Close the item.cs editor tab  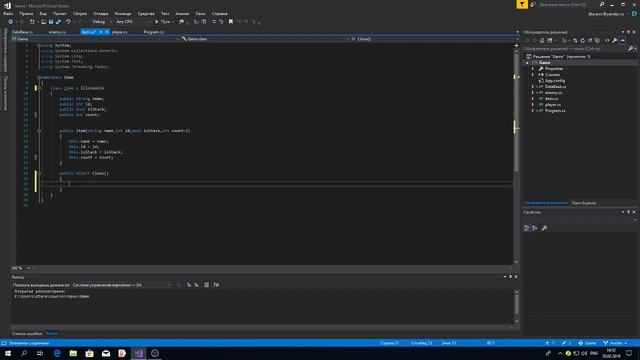(x=107, y=32)
